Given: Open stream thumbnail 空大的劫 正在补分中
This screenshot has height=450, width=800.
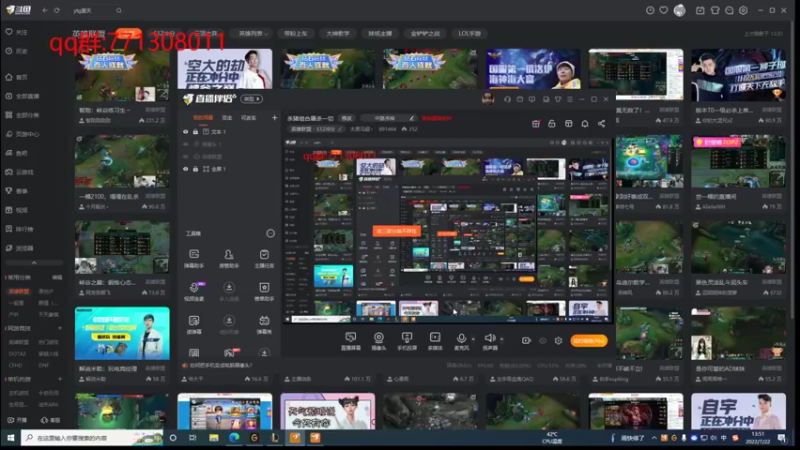Looking at the screenshot, I should (x=224, y=69).
